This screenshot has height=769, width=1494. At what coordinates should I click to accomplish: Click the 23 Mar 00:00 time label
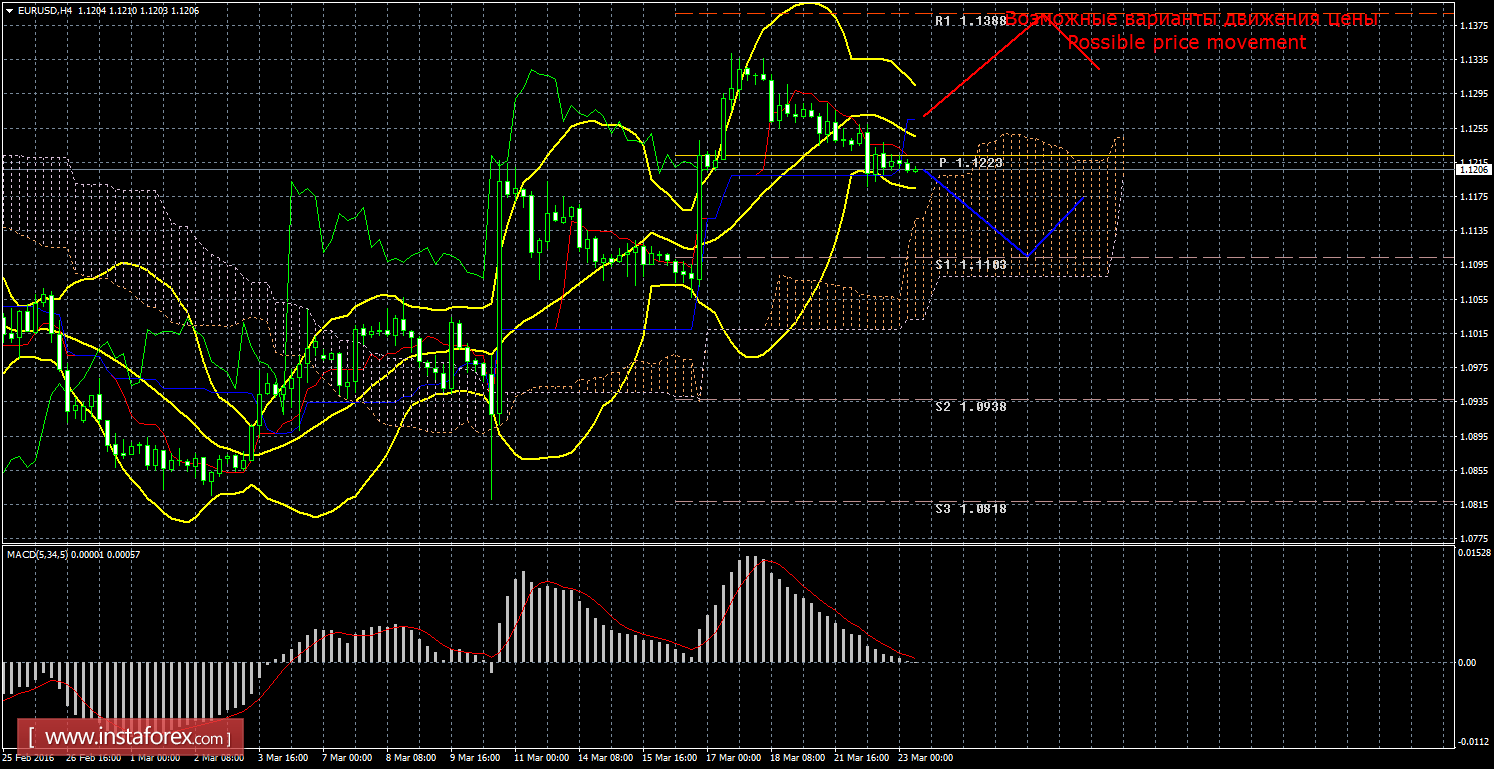tap(926, 757)
